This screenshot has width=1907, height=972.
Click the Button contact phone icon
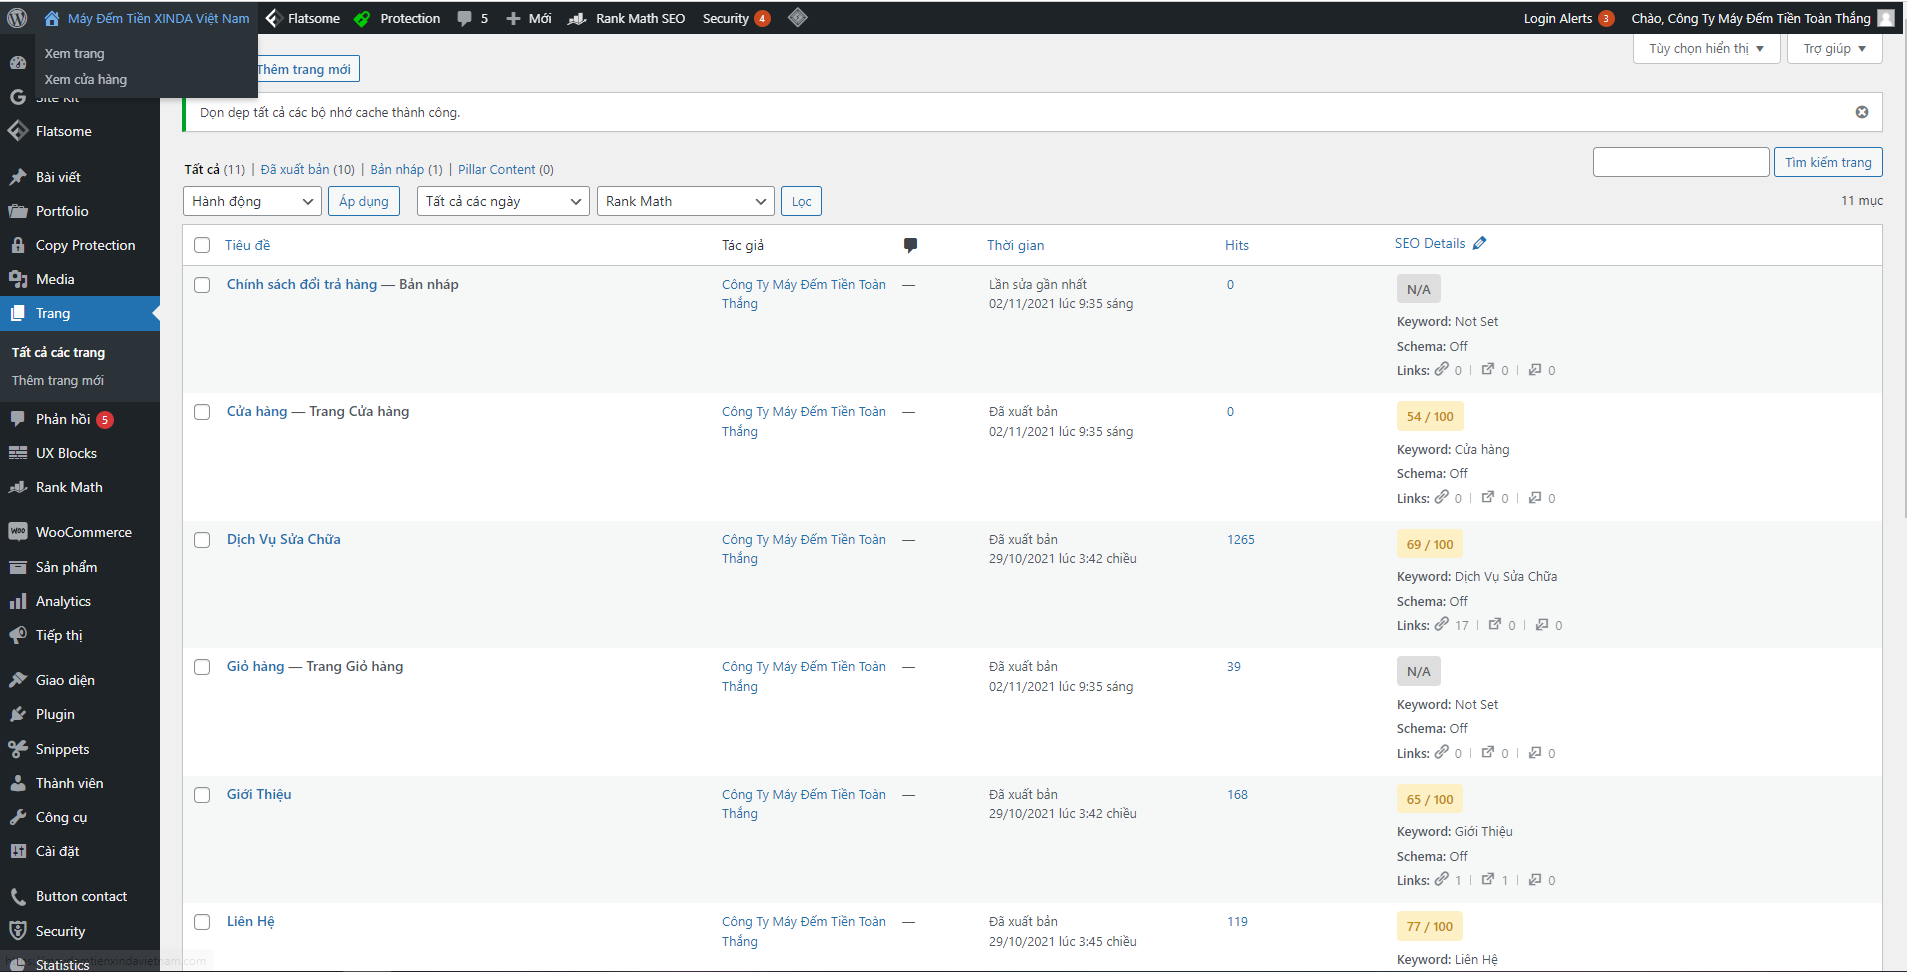(x=18, y=896)
